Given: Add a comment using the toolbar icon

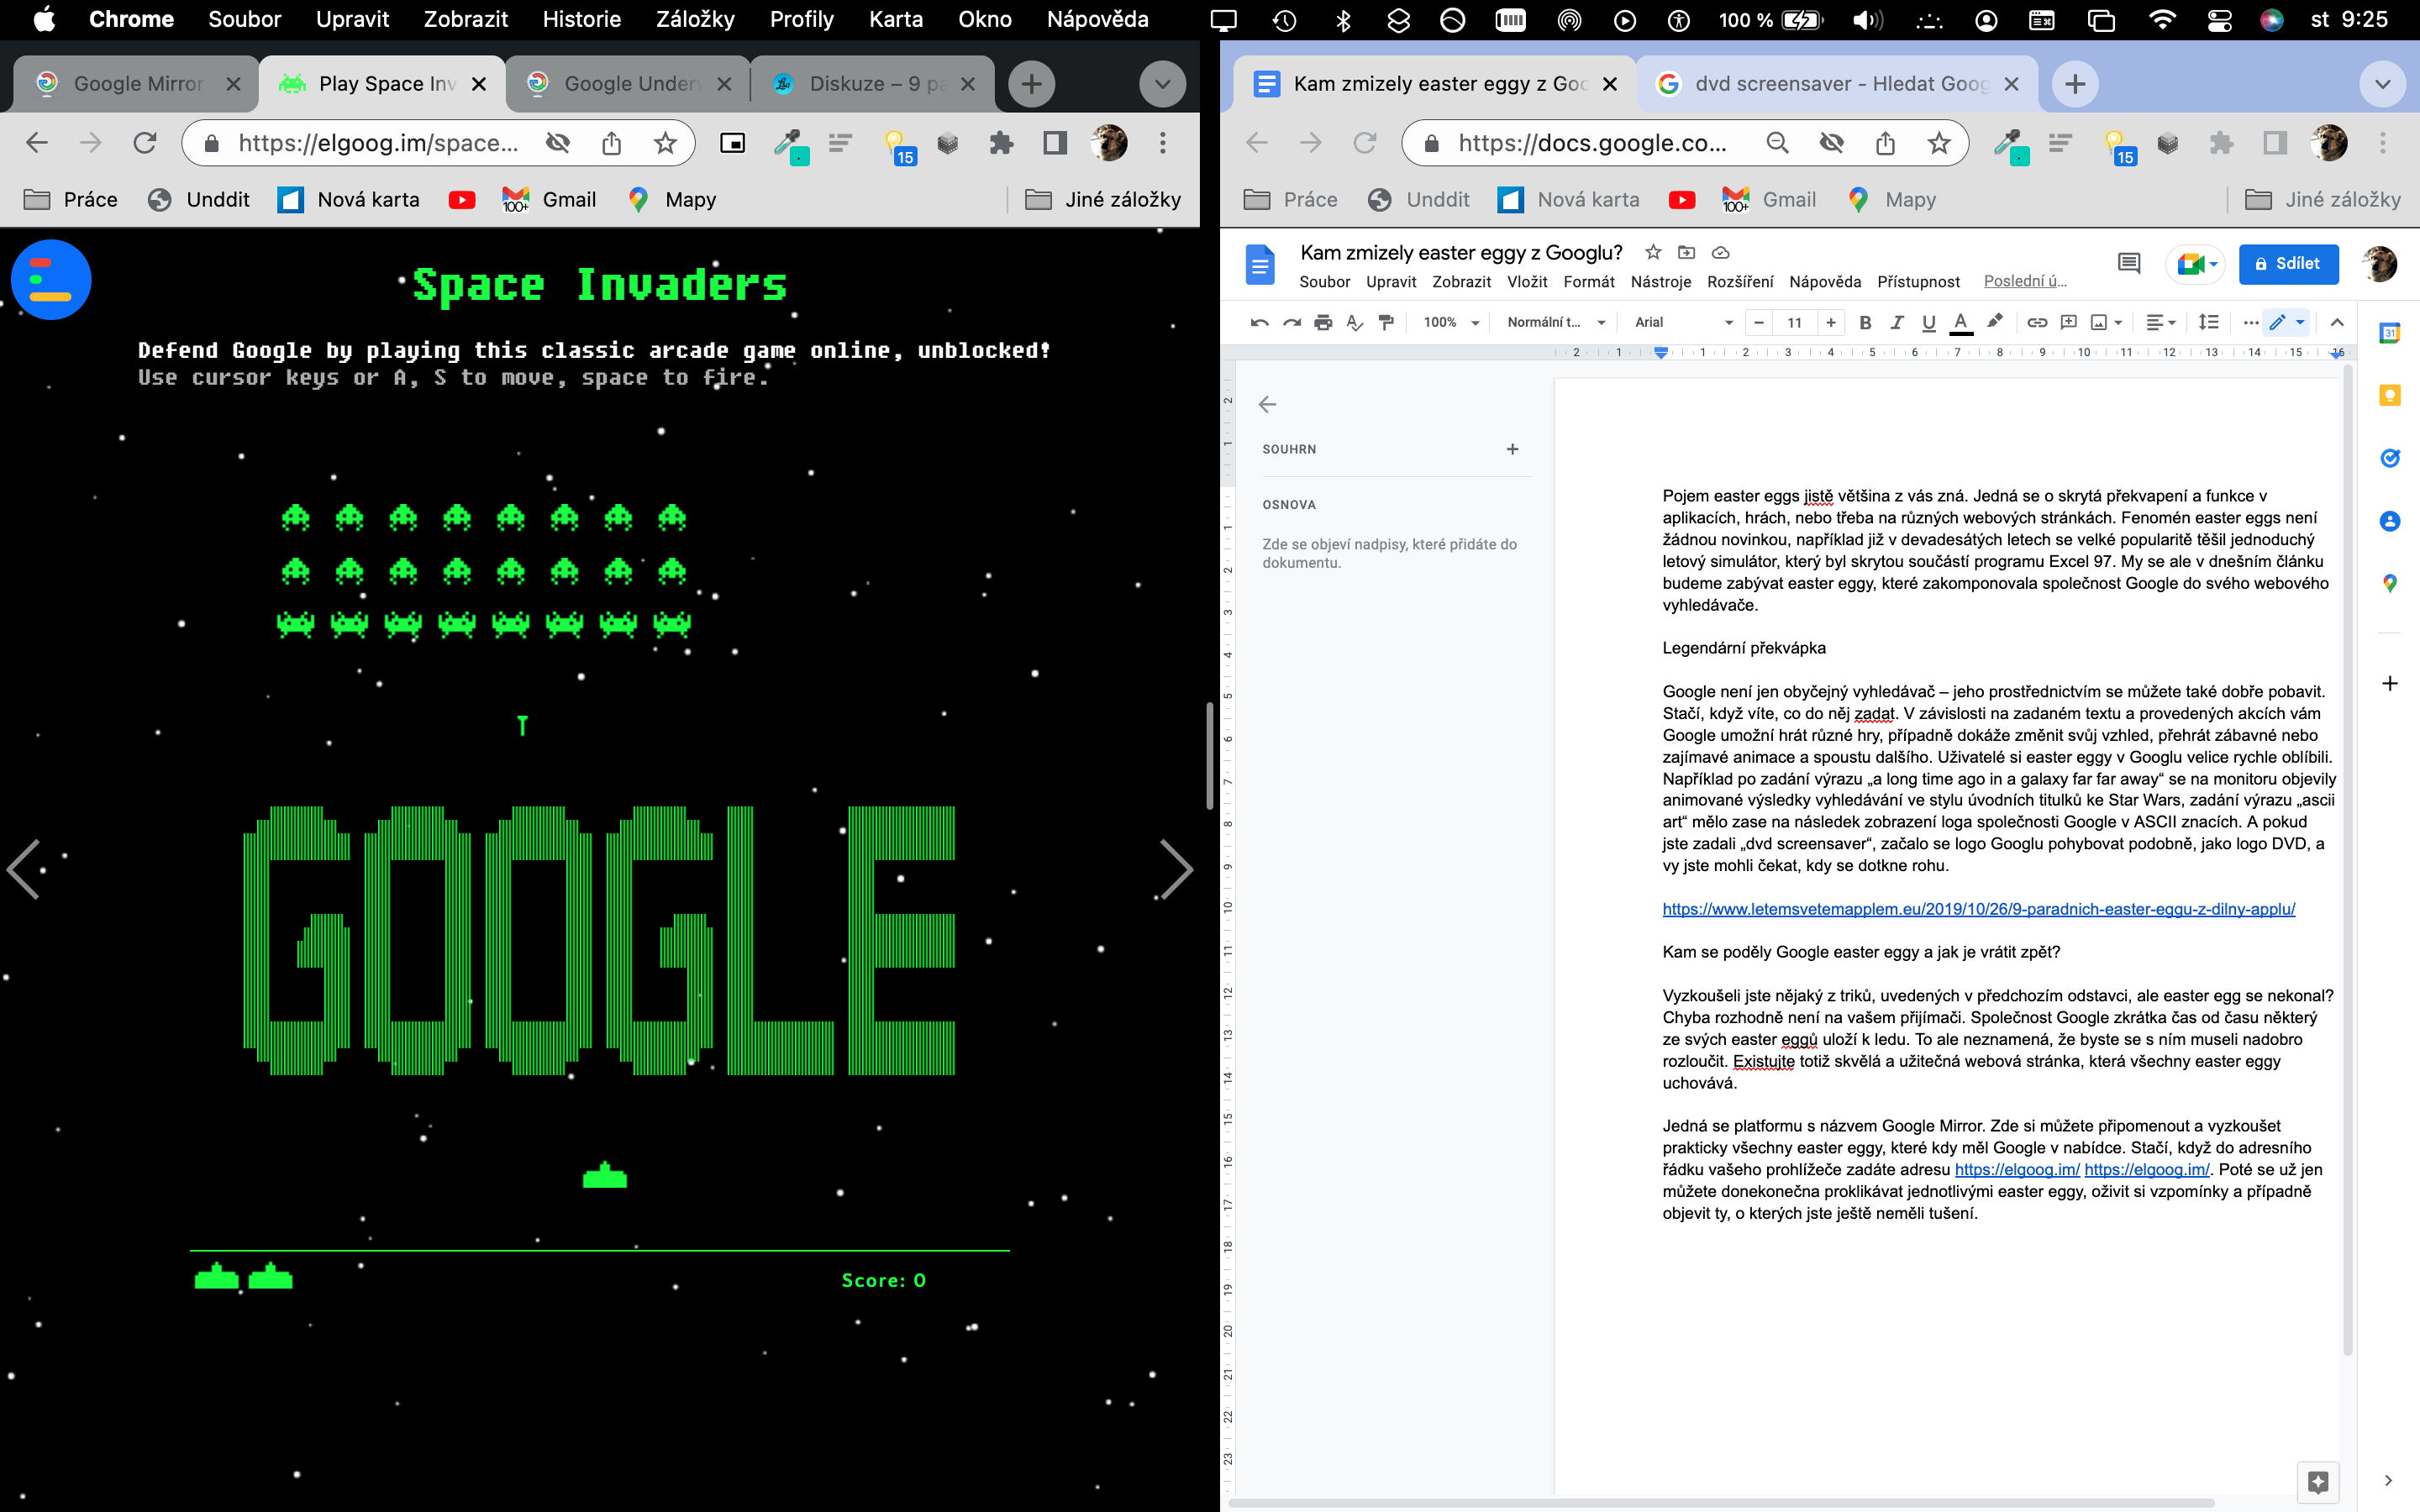Looking at the screenshot, I should pyautogui.click(x=2068, y=322).
